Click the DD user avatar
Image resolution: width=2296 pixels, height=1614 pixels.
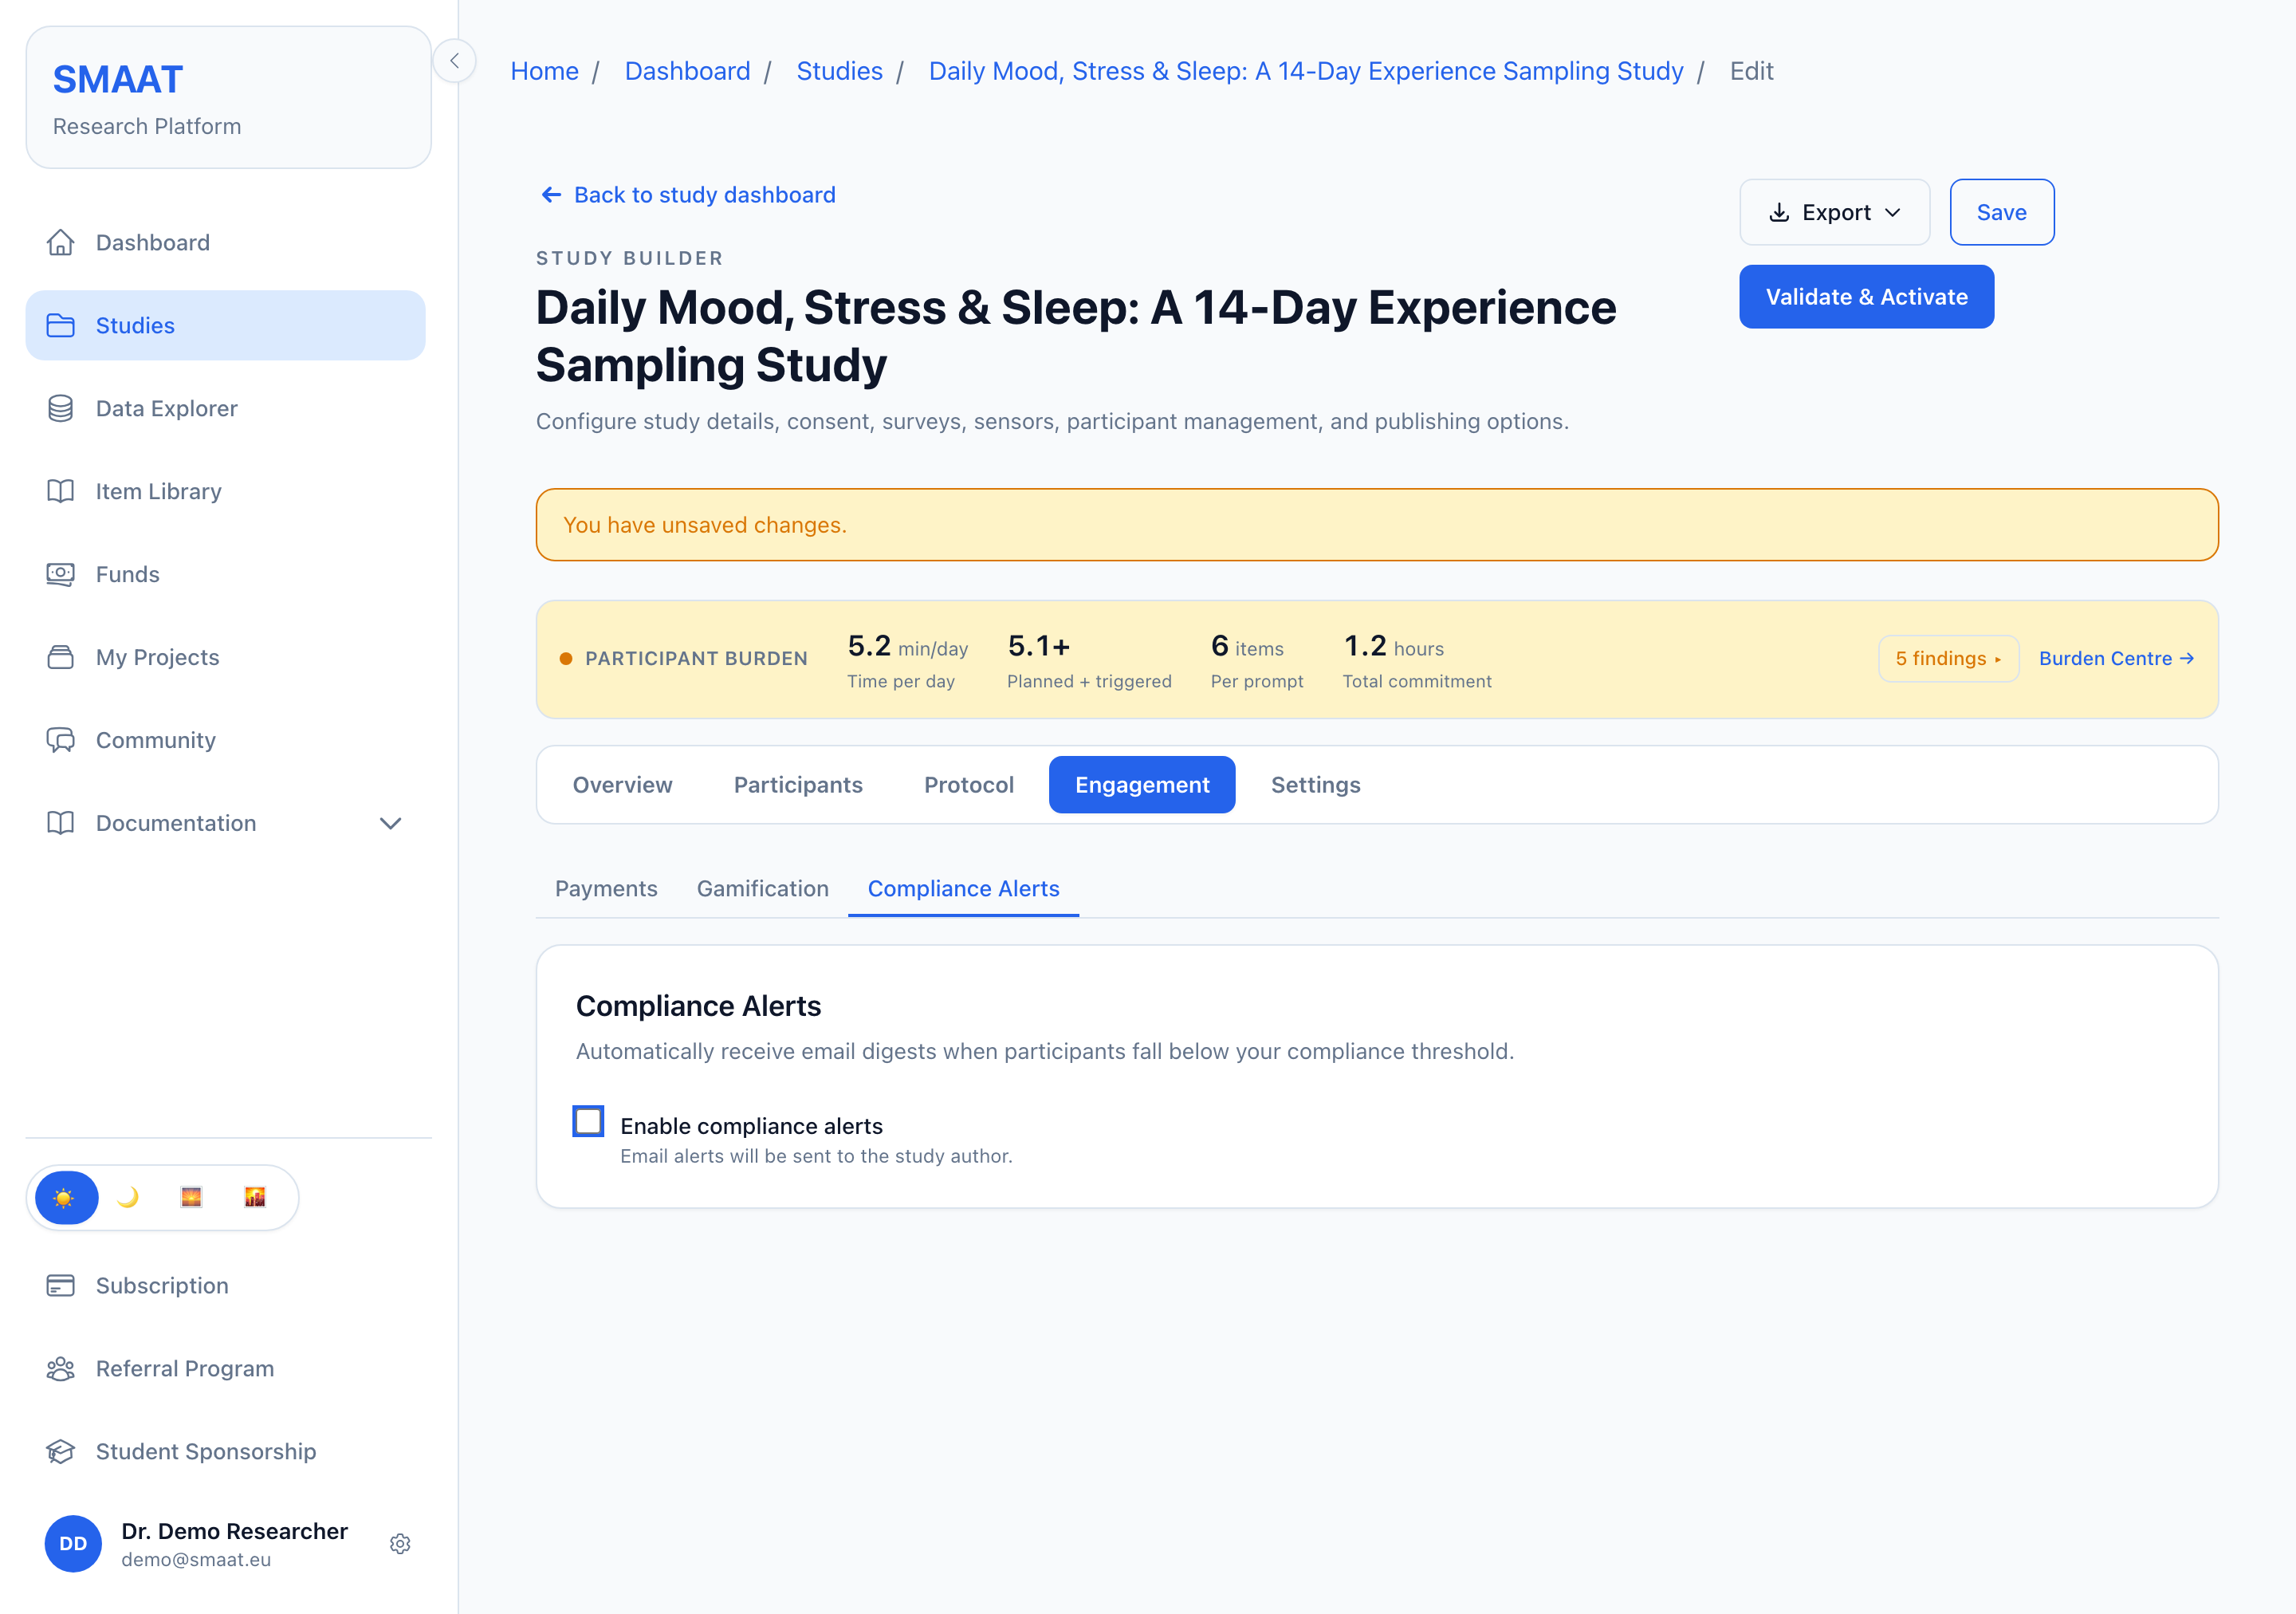pos(73,1544)
